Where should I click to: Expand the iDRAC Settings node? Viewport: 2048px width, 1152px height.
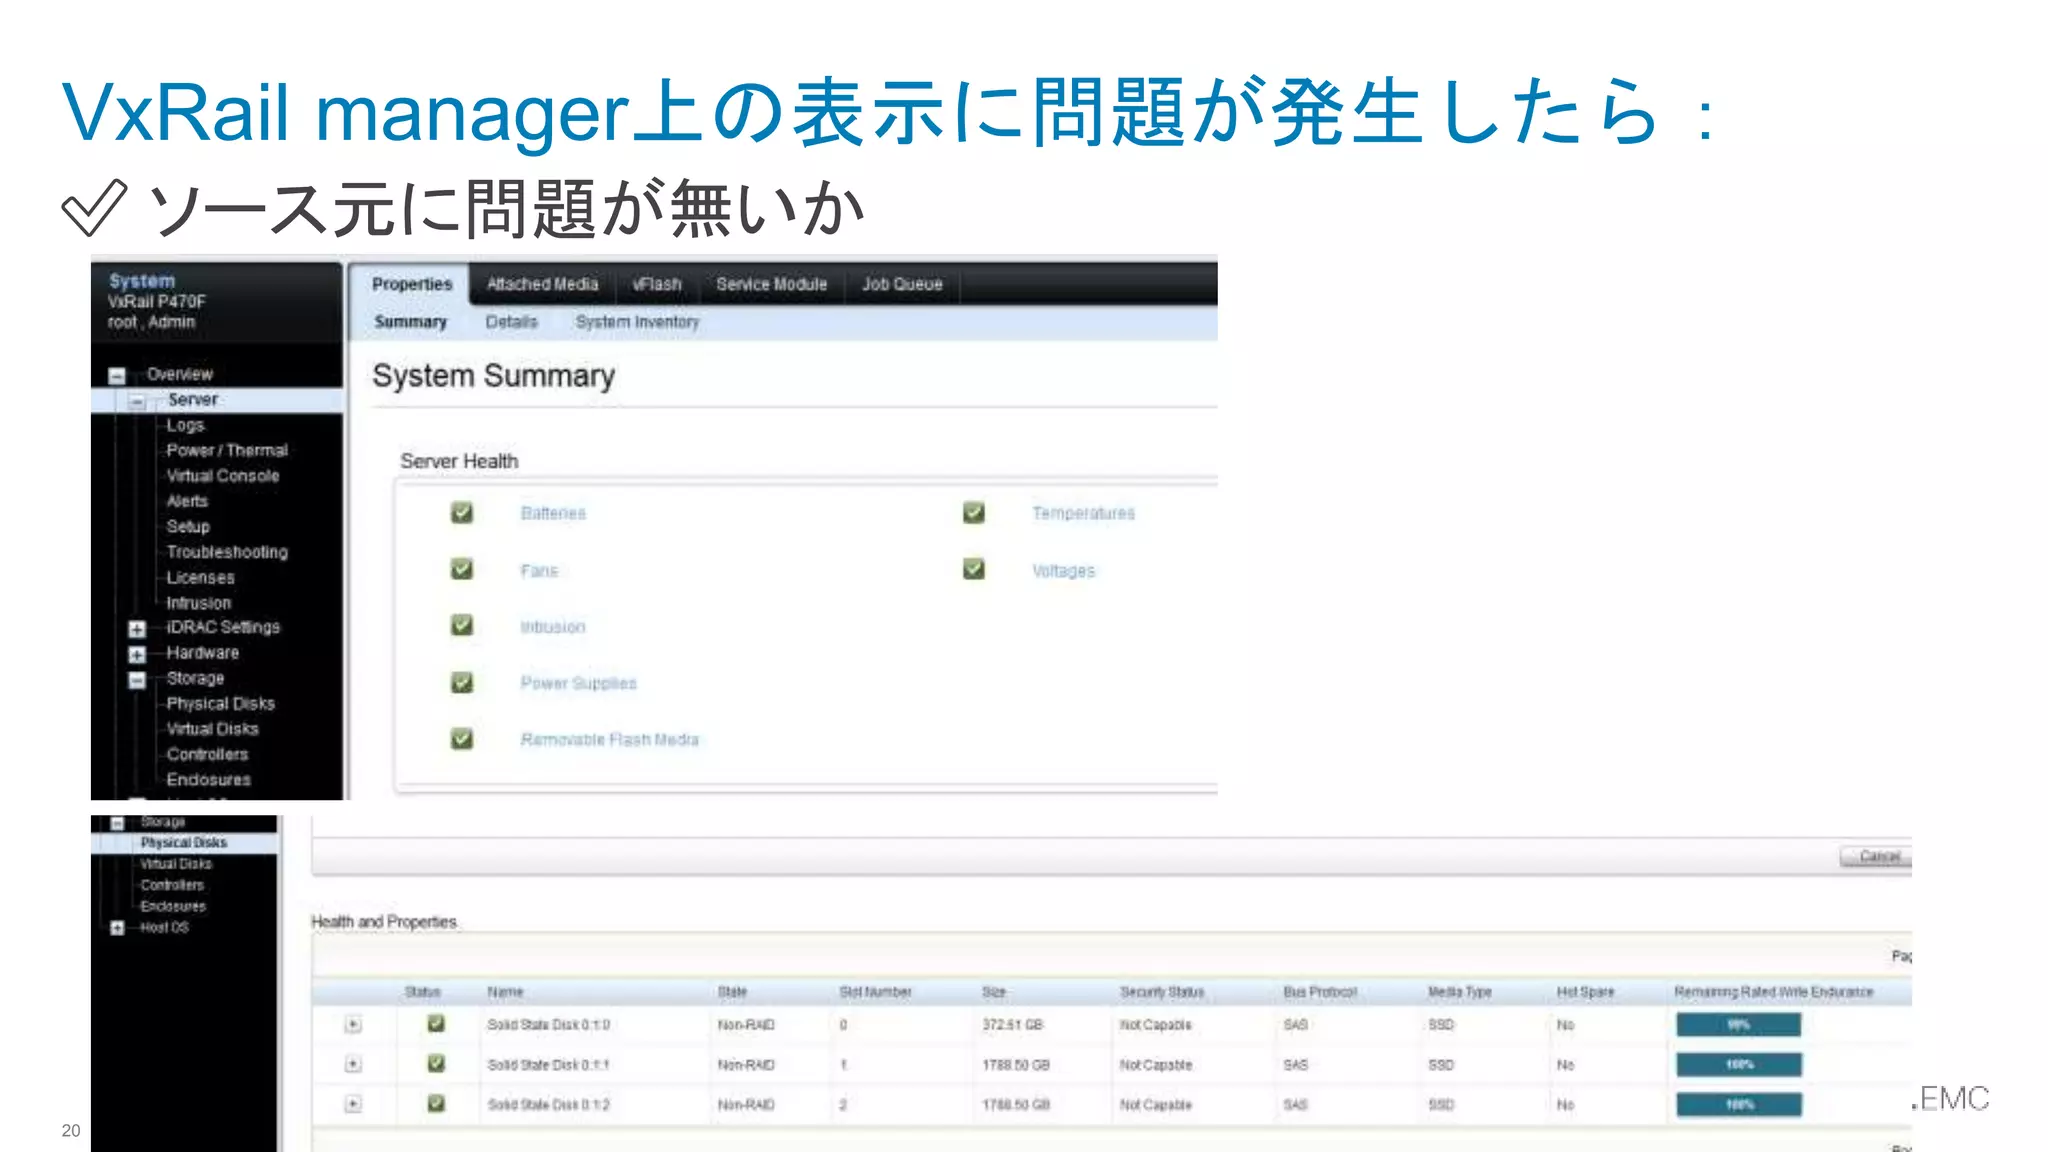[x=137, y=629]
